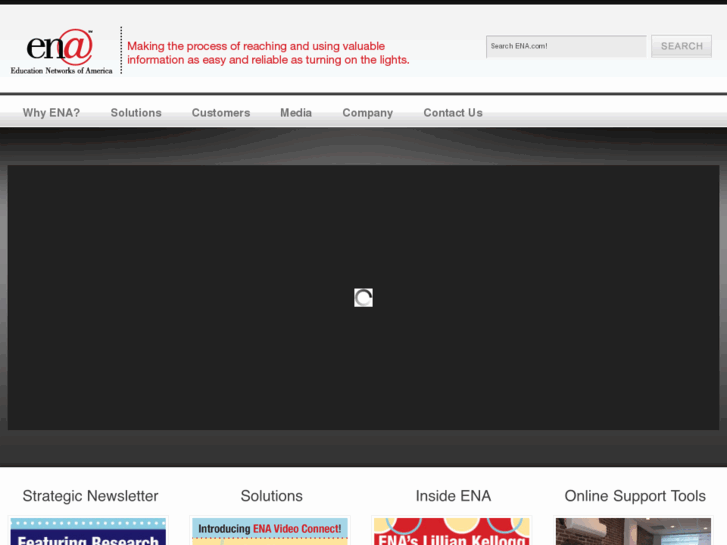Open the Customers menu item

[221, 113]
